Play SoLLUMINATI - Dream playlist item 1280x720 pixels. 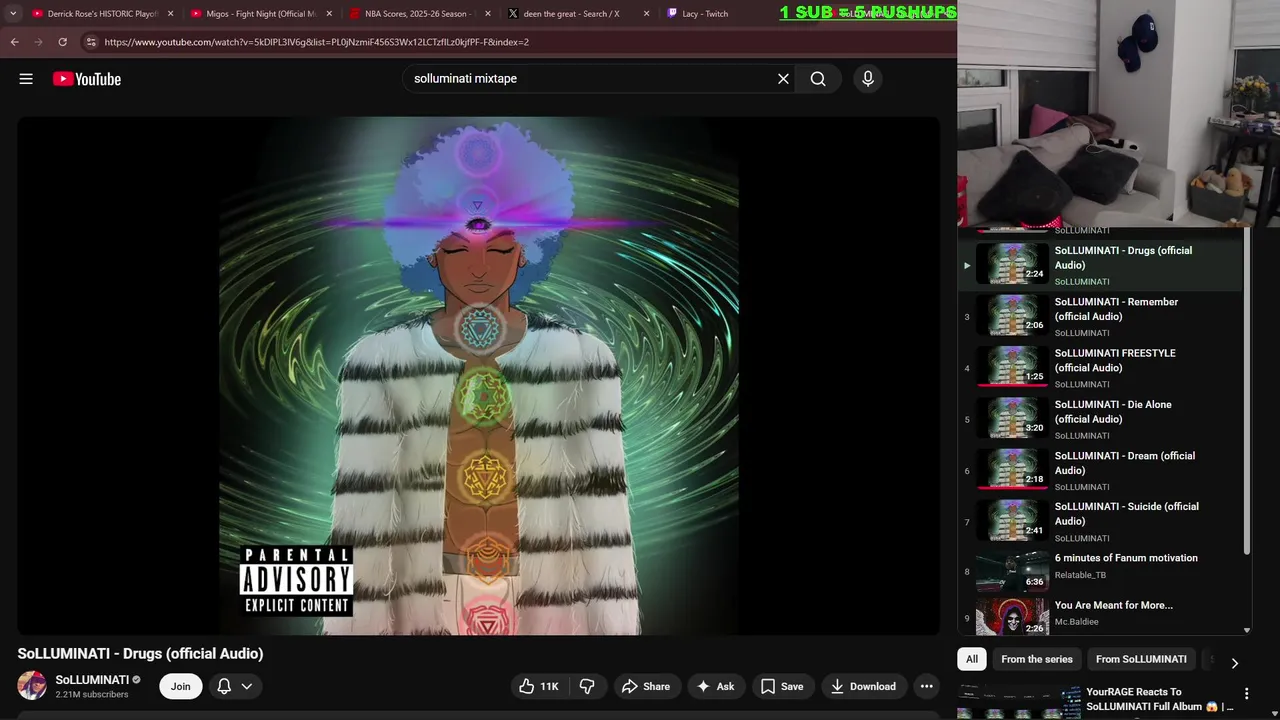[1099, 470]
